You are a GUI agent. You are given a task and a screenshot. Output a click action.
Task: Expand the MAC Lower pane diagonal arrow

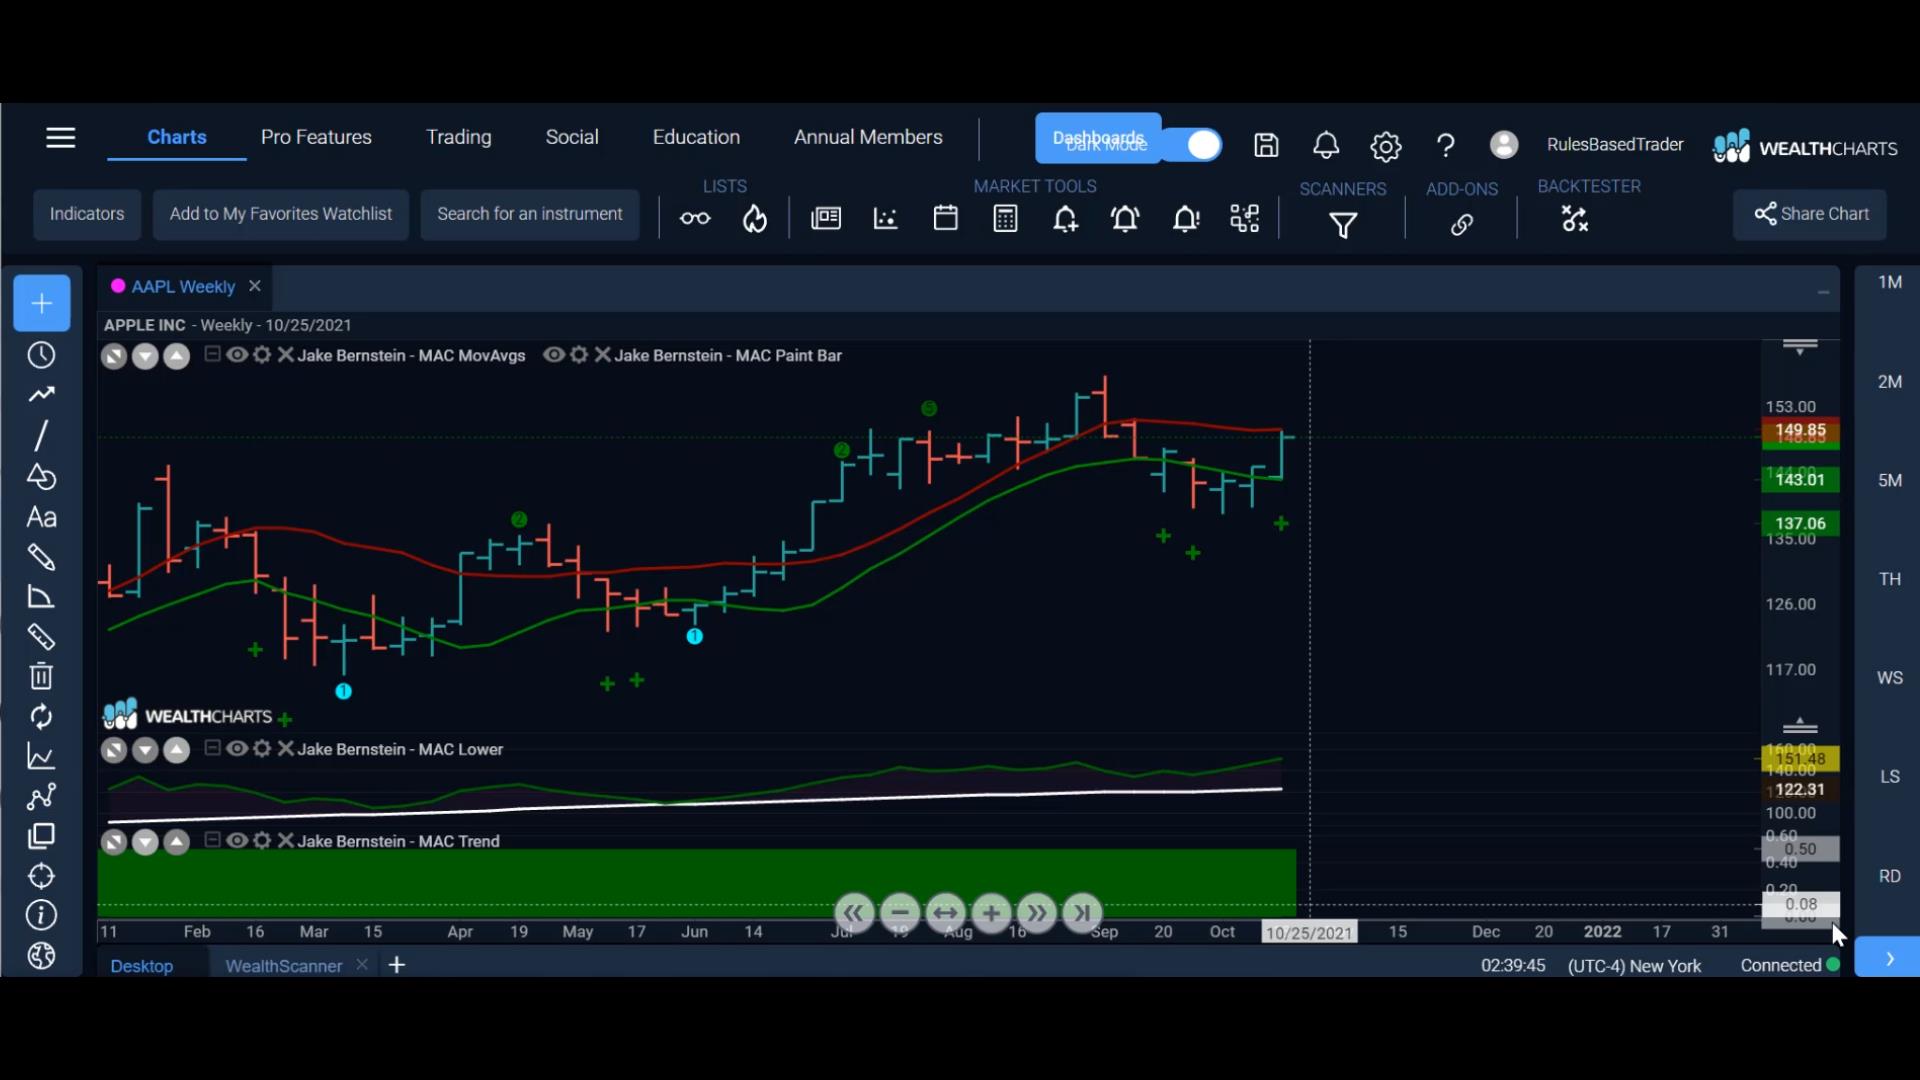pyautogui.click(x=114, y=751)
